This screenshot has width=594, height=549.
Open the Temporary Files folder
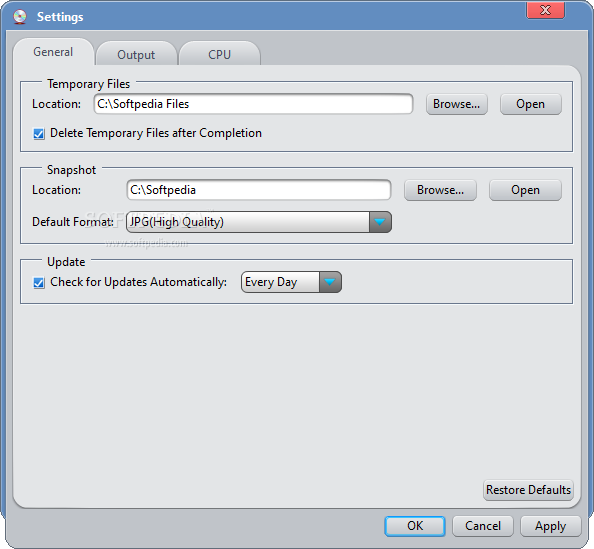point(530,104)
